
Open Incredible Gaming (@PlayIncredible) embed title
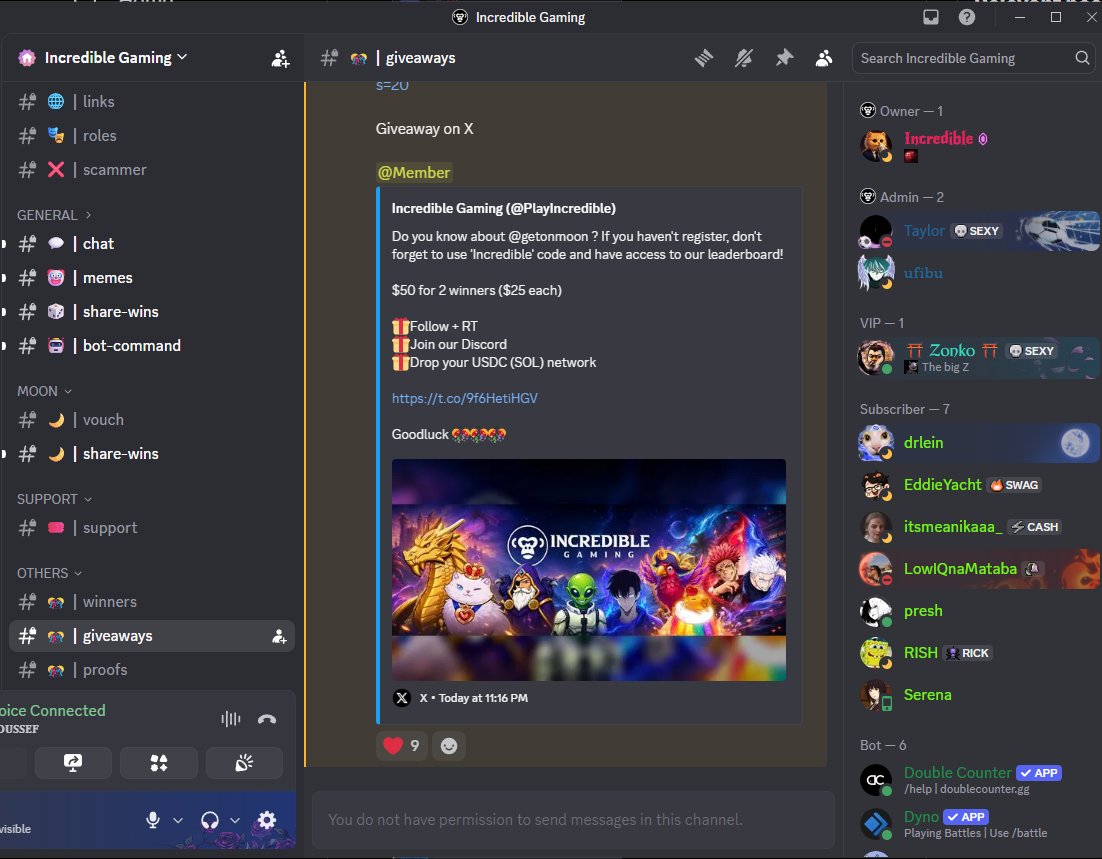(x=503, y=208)
